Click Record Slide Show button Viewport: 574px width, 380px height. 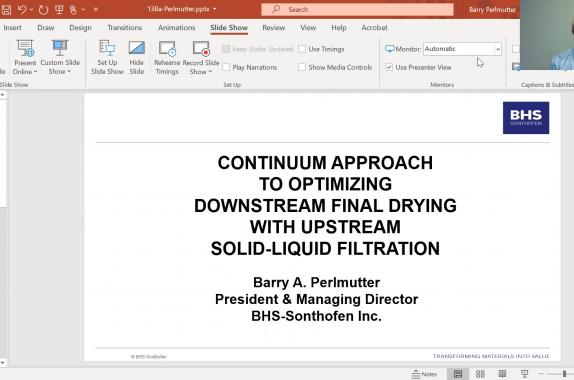(201, 57)
